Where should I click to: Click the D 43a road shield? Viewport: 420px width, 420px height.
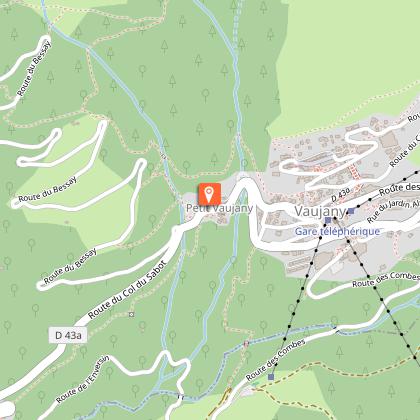click(x=68, y=335)
